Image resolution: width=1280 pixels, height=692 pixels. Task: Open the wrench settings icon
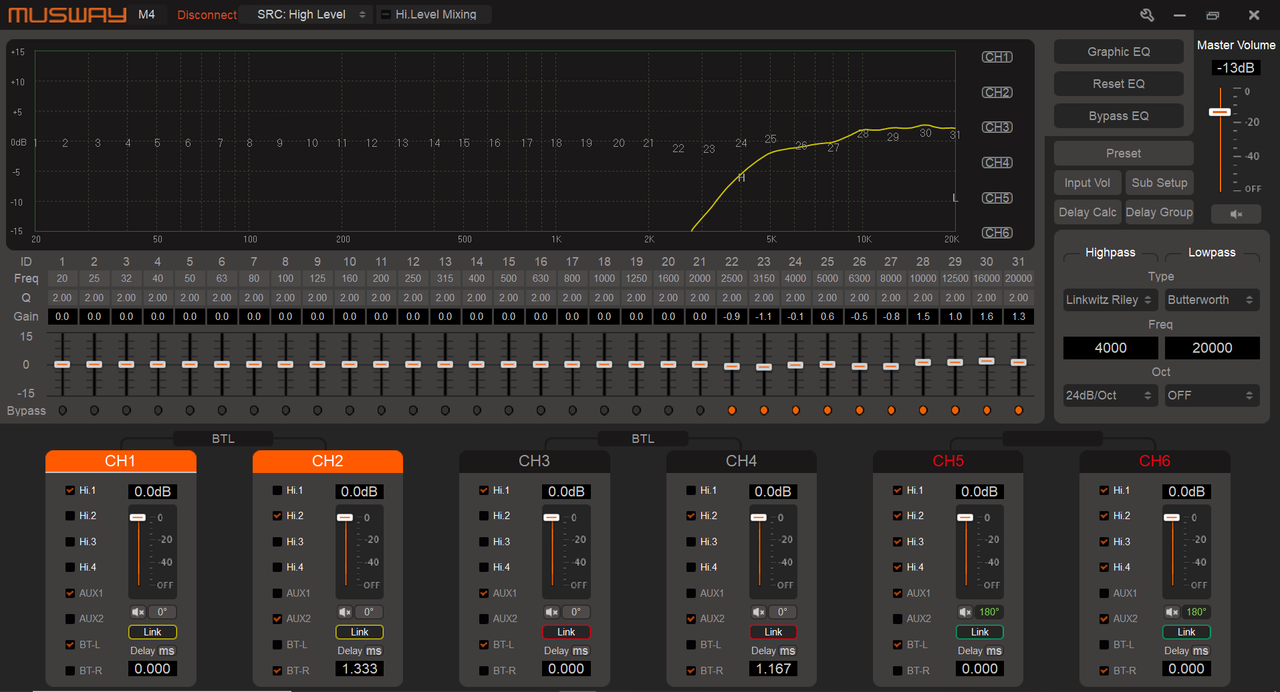point(1147,15)
